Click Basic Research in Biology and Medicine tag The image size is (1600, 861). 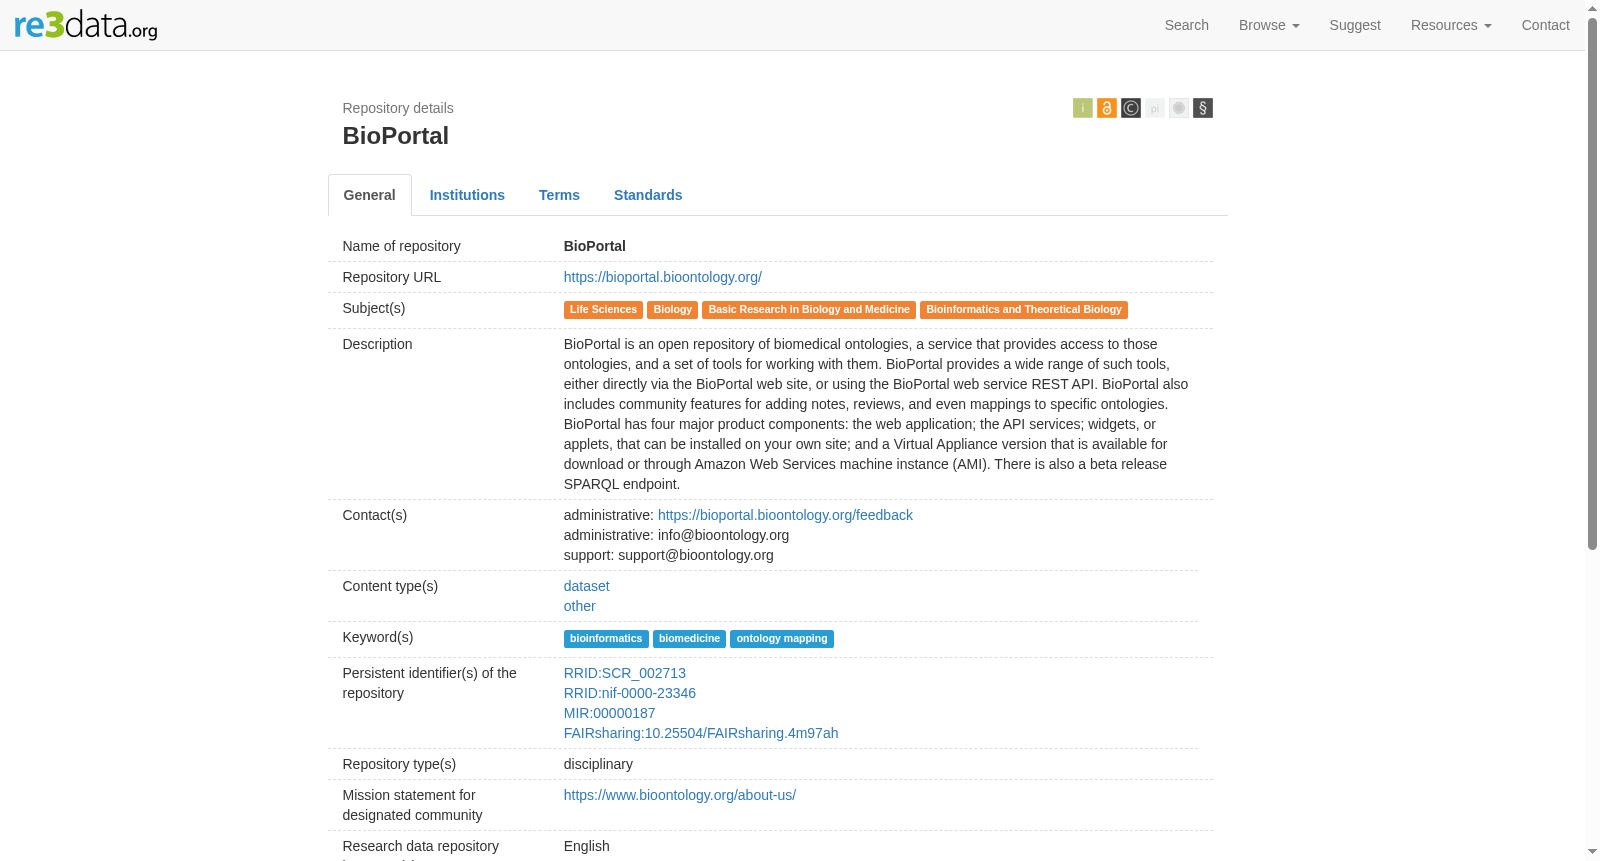point(809,310)
